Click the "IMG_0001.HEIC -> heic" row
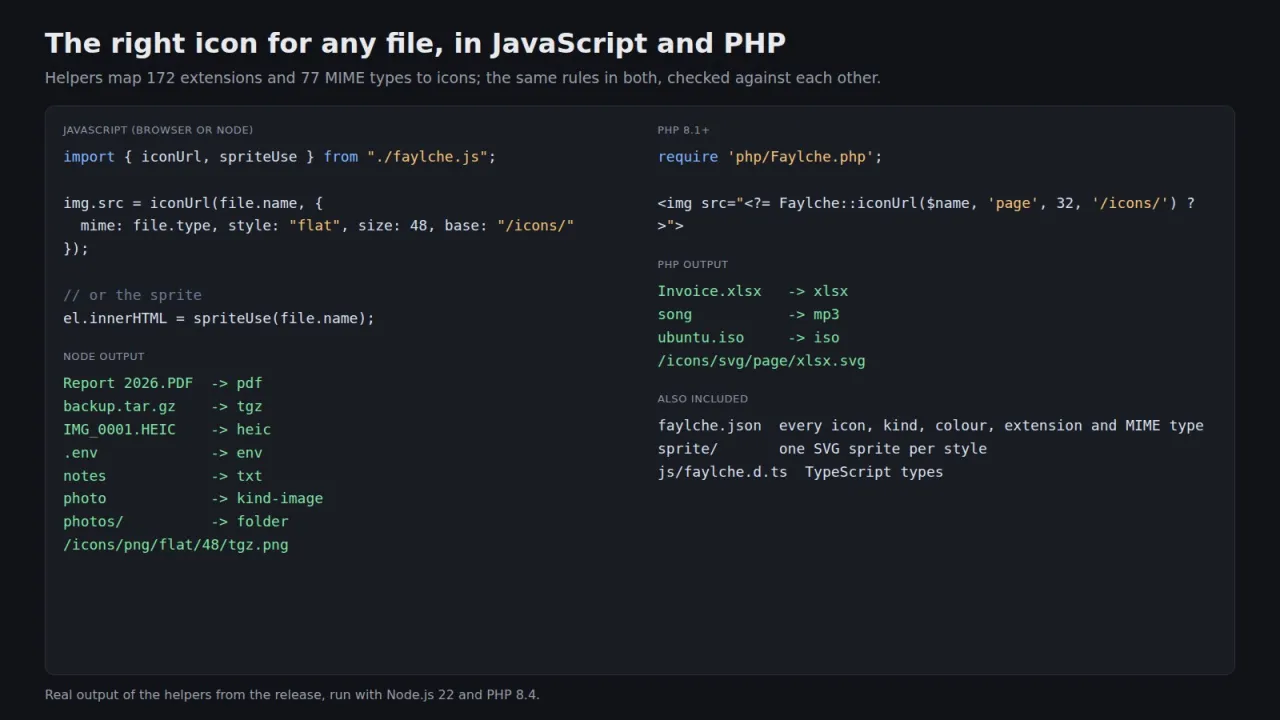Viewport: 1280px width, 720px height. coord(167,429)
